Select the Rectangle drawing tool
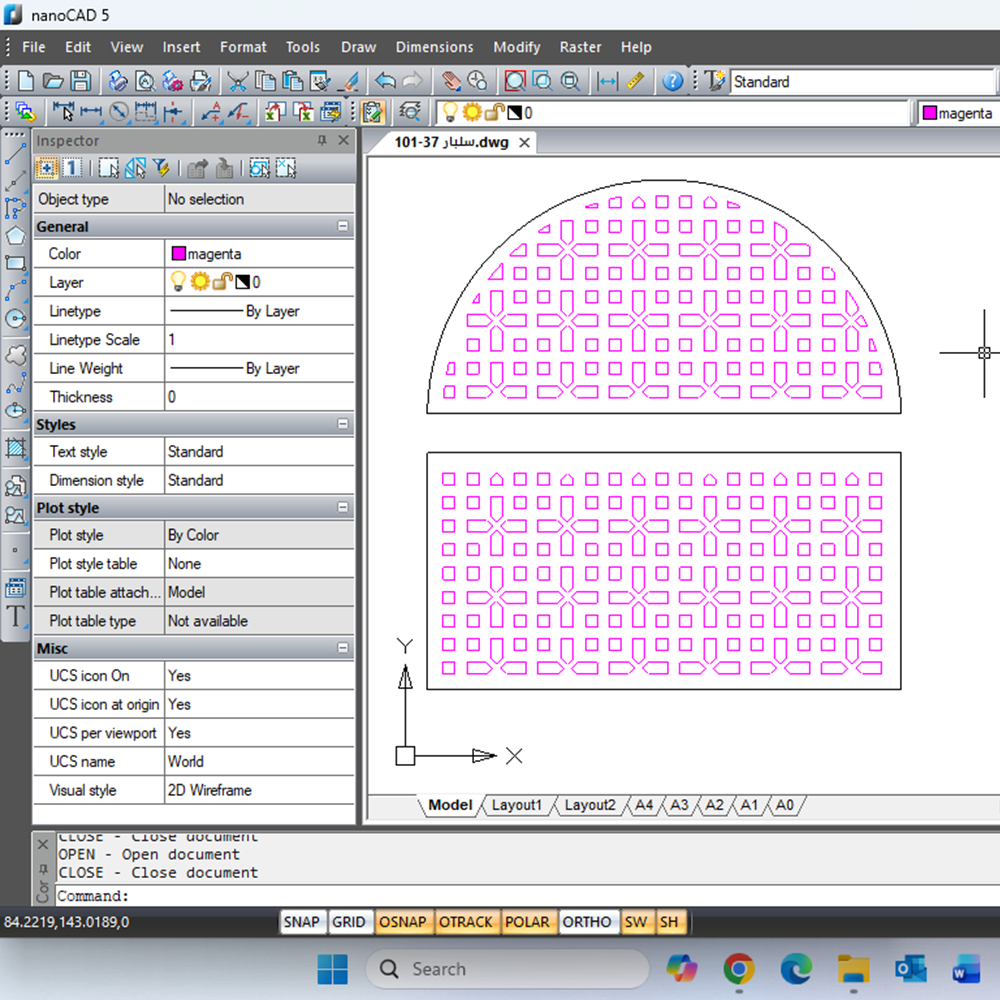This screenshot has width=1000, height=1000. pos(15,264)
